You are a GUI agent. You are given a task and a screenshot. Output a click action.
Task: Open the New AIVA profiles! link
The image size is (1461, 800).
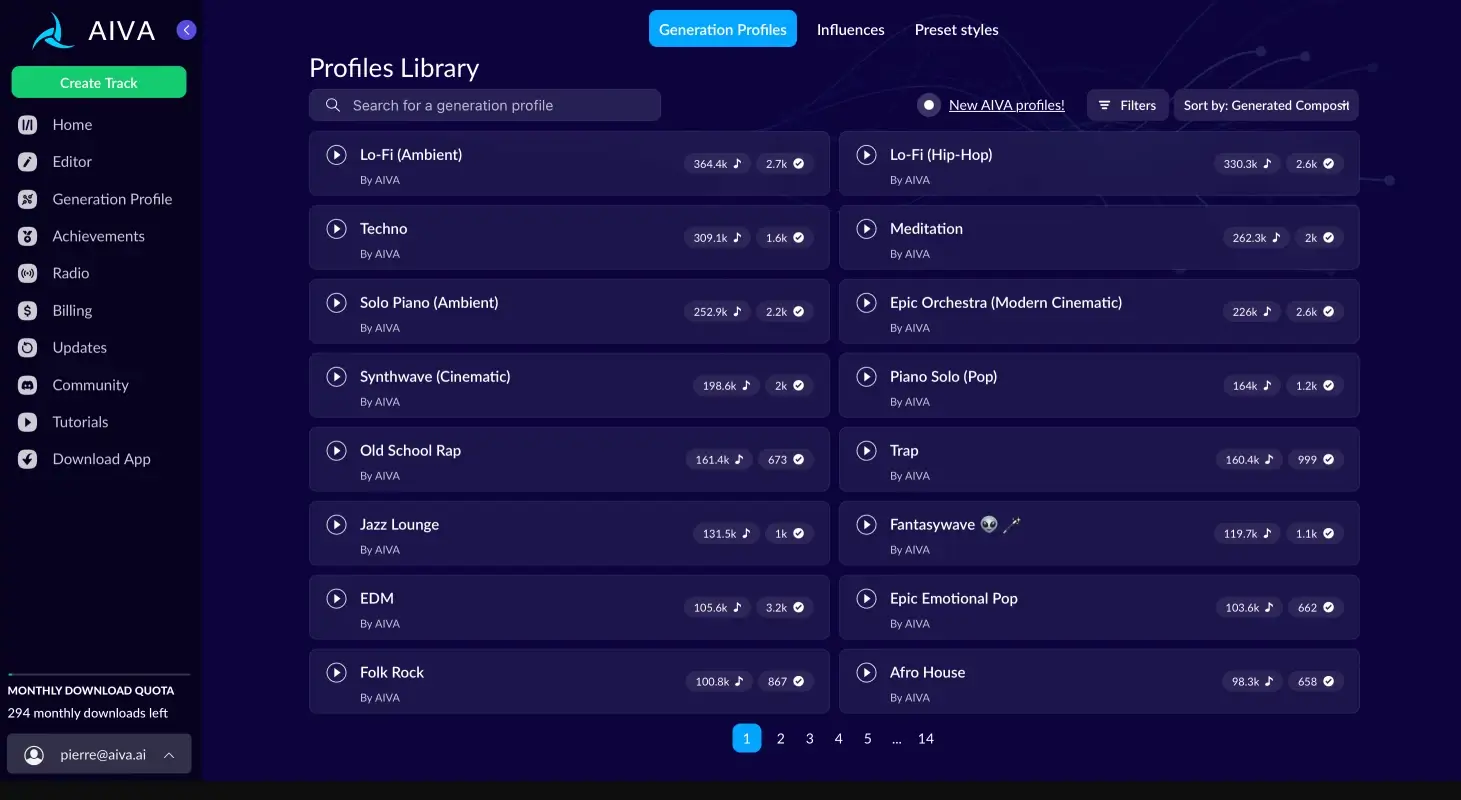[x=1006, y=105]
